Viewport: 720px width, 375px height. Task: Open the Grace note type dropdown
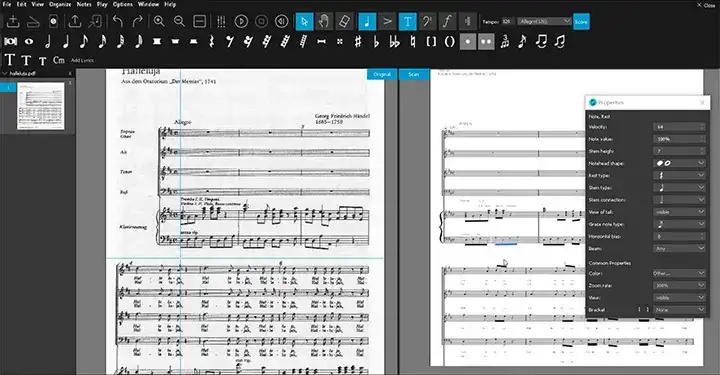tap(679, 224)
